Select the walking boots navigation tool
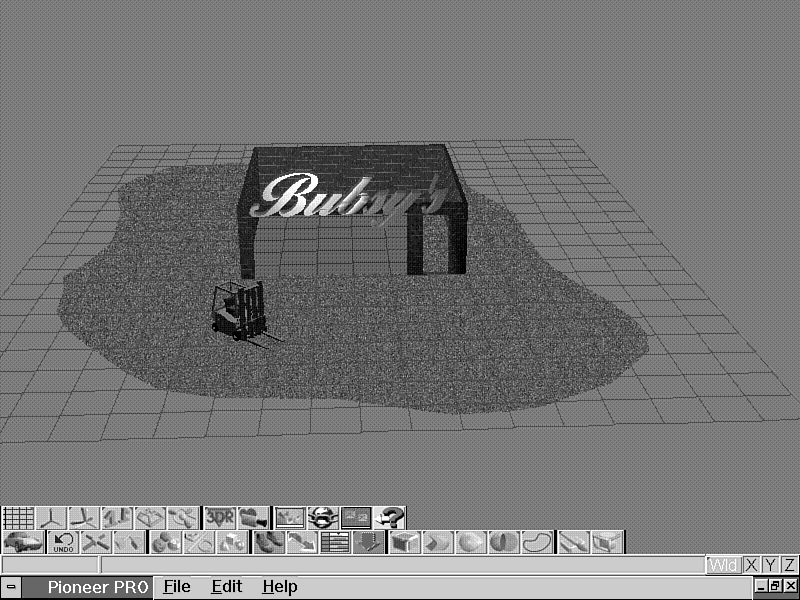This screenshot has height=600, width=800. [x=269, y=543]
